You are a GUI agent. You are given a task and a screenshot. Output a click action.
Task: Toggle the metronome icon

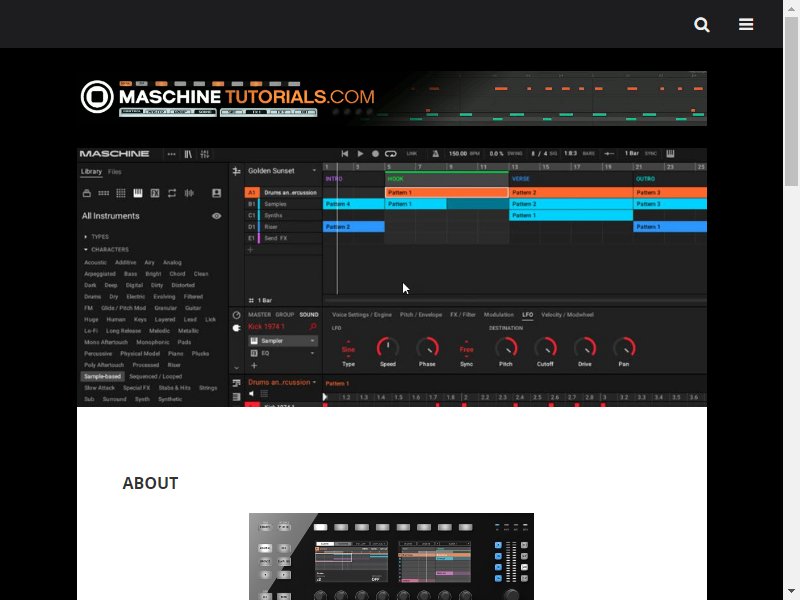[435, 154]
